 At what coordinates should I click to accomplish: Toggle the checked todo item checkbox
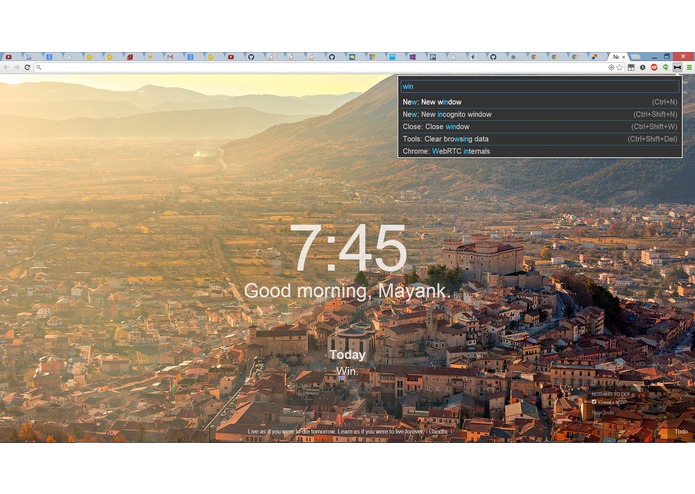click(594, 402)
